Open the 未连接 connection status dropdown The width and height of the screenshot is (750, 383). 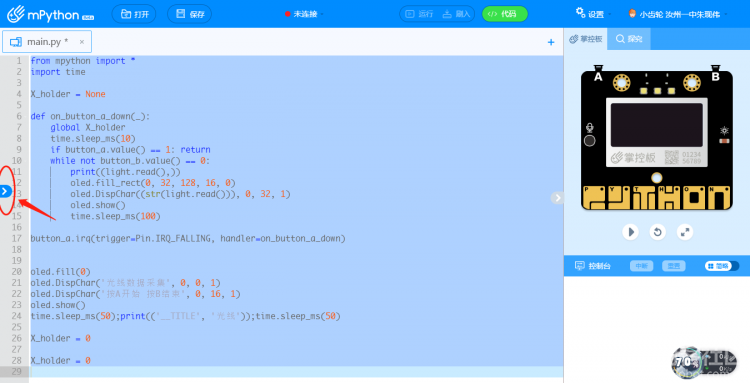point(304,14)
